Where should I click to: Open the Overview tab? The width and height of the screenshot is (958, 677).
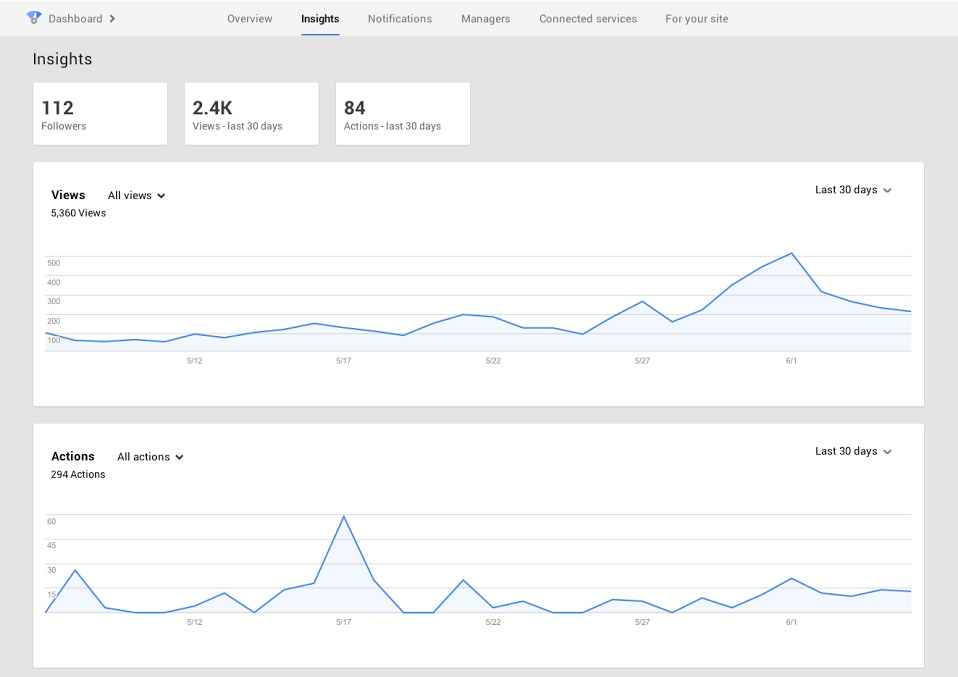[x=249, y=19]
